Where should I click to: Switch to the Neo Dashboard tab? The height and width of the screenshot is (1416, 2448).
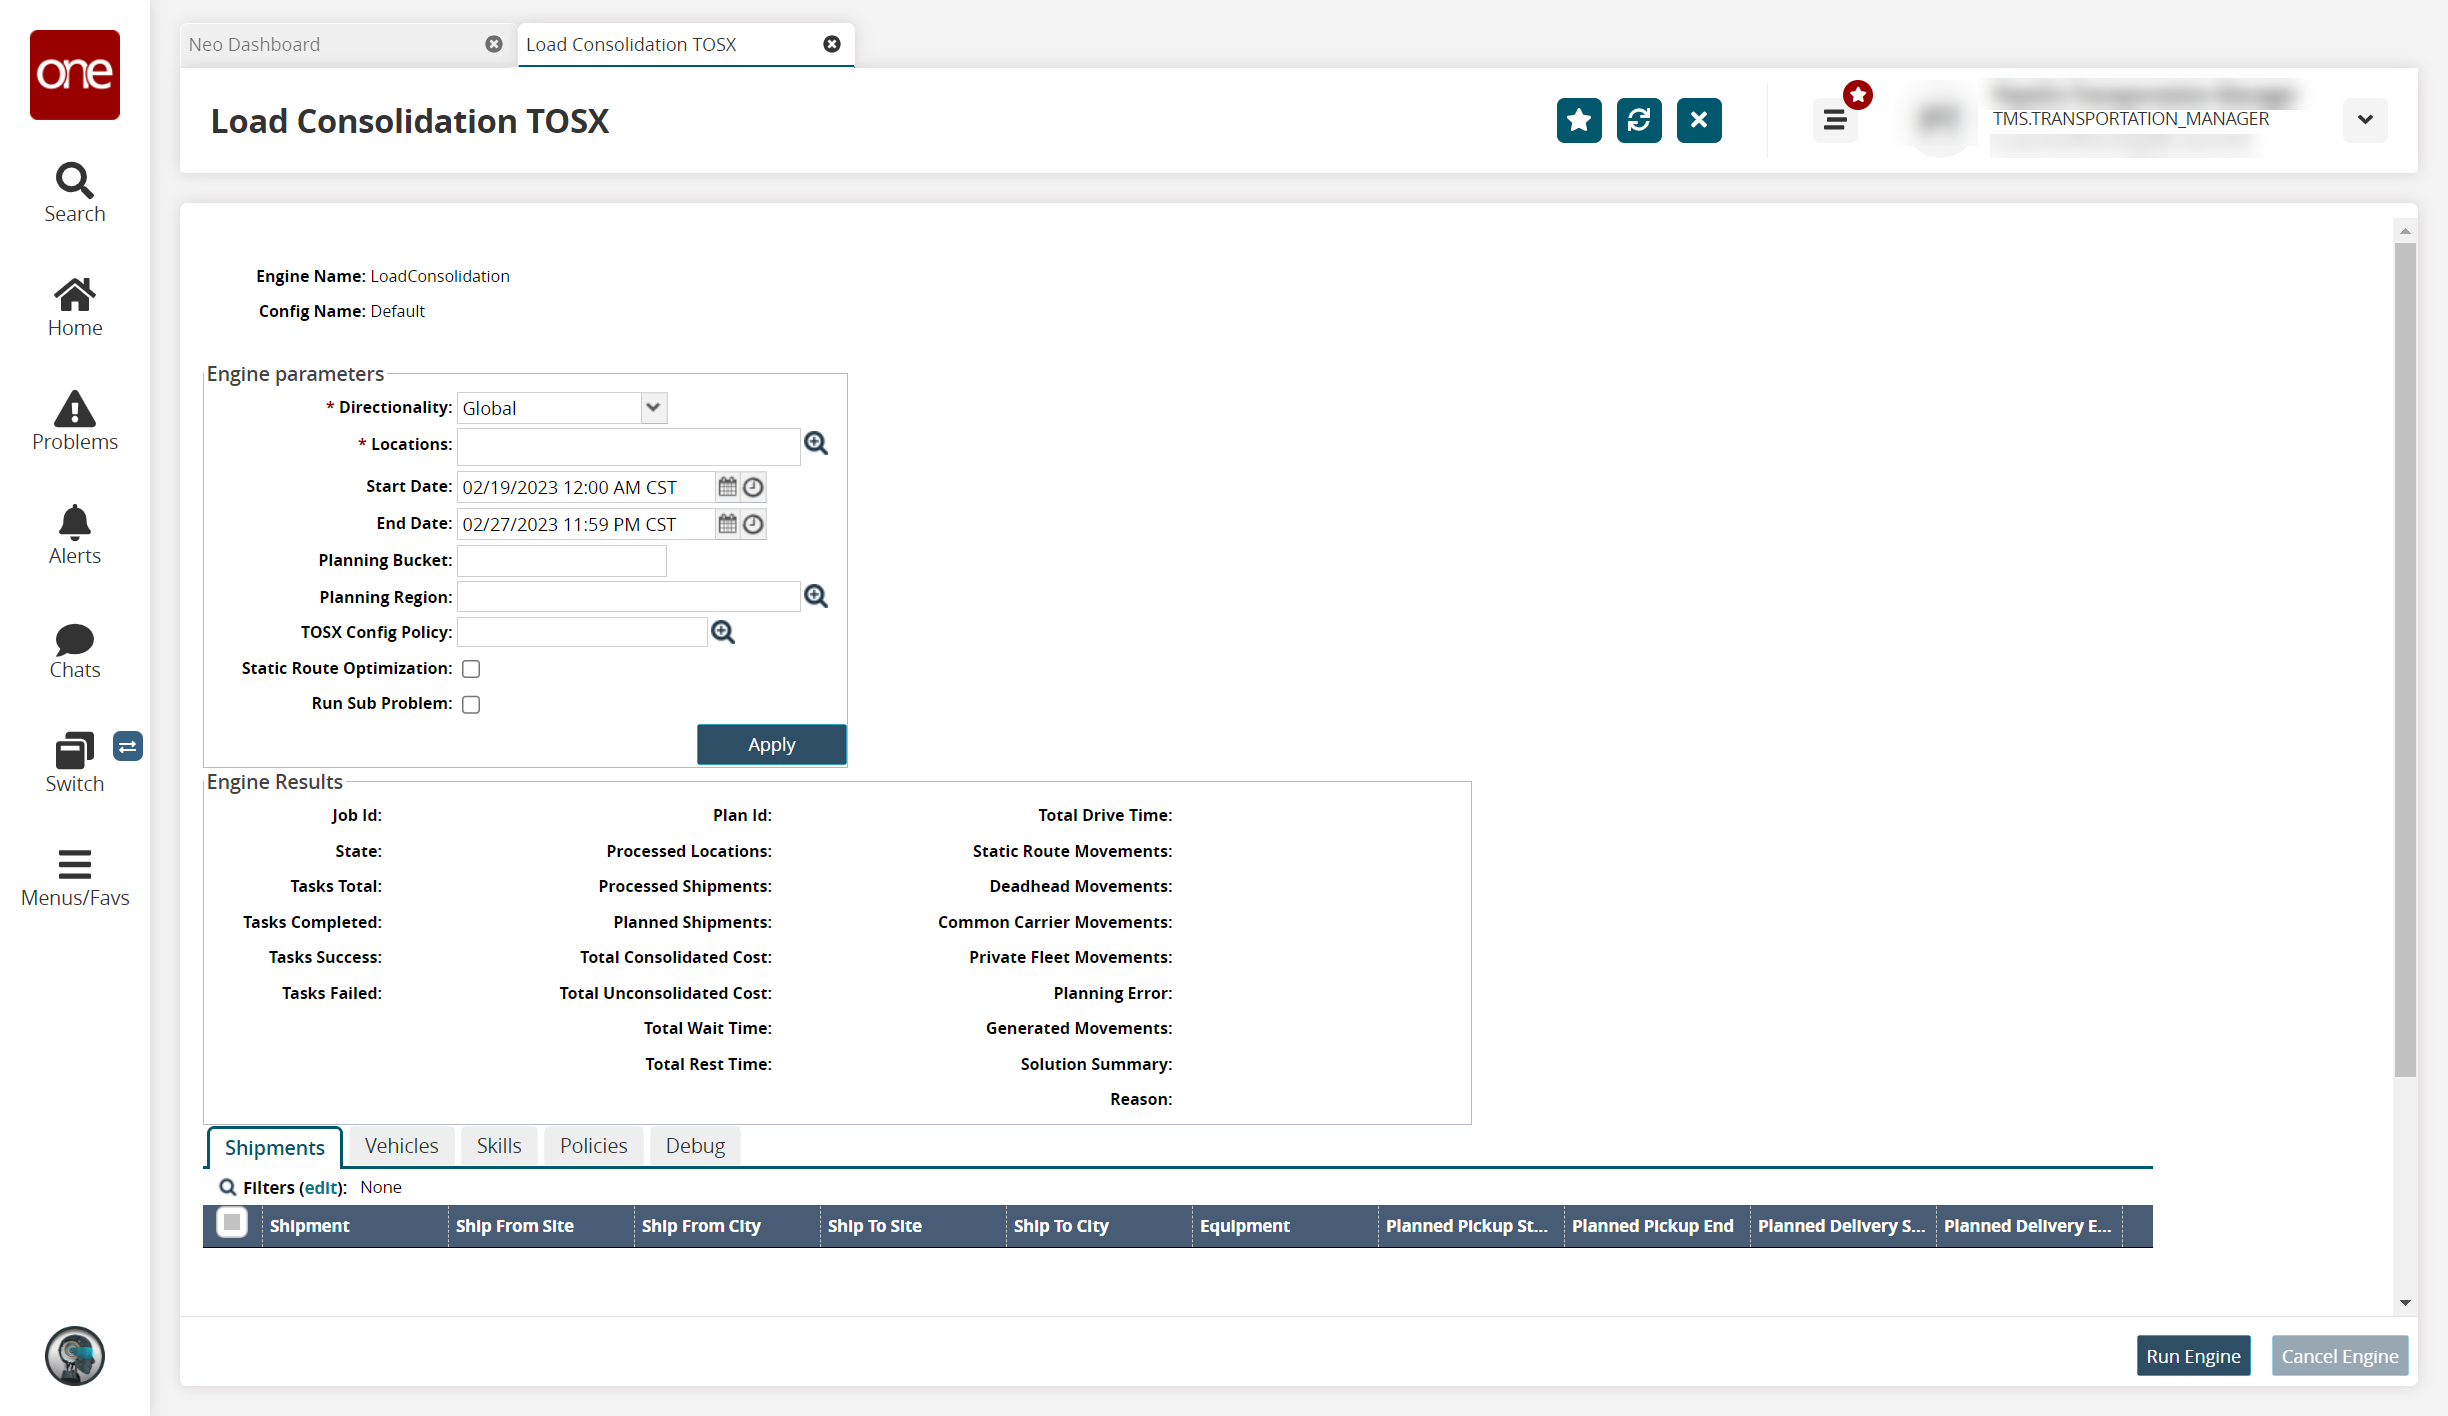(x=255, y=44)
